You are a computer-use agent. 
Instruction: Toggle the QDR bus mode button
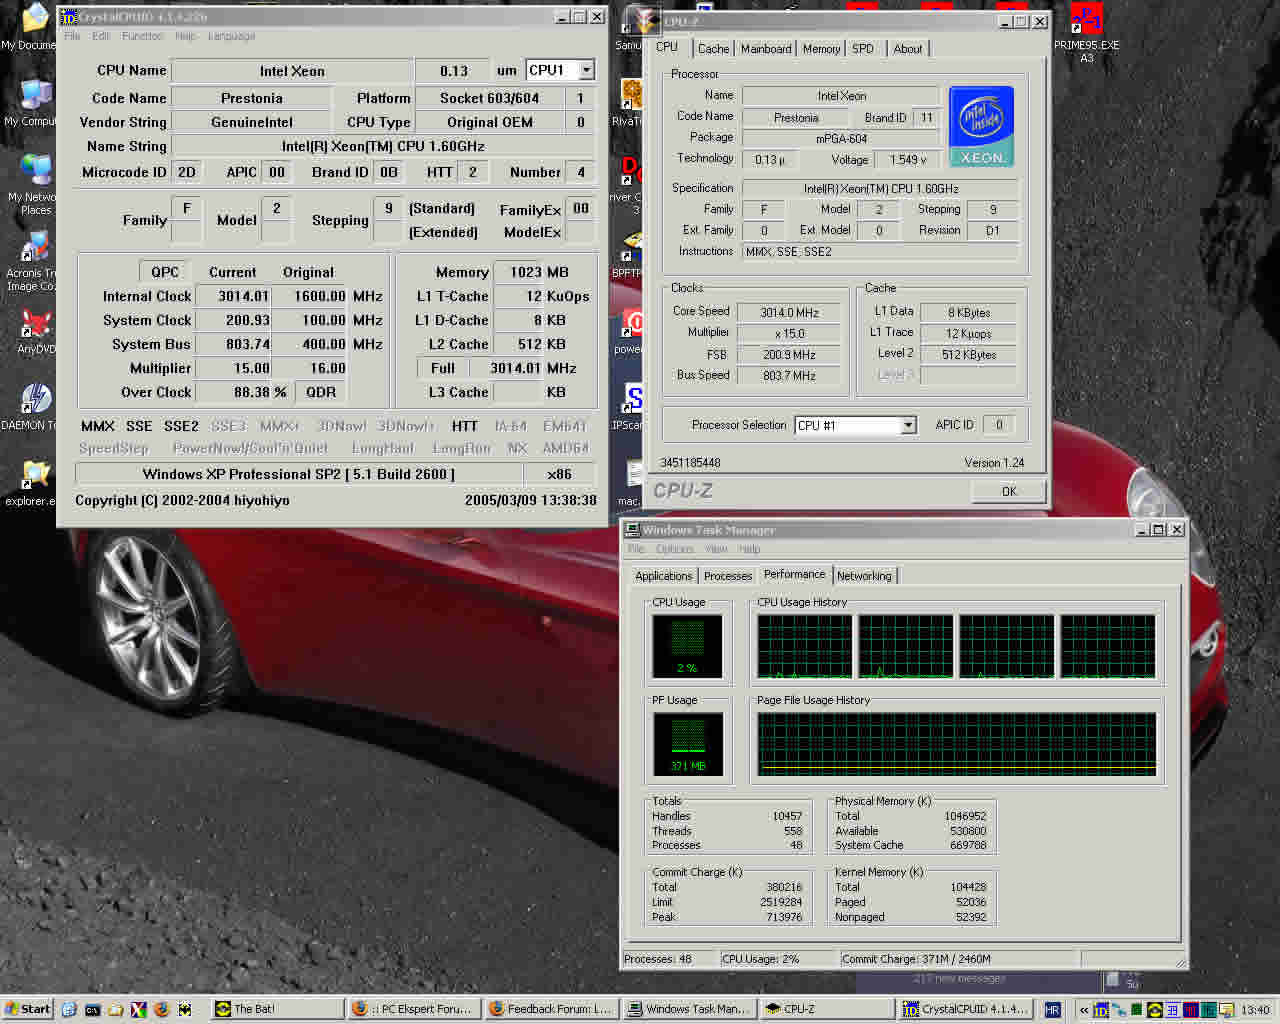click(321, 392)
